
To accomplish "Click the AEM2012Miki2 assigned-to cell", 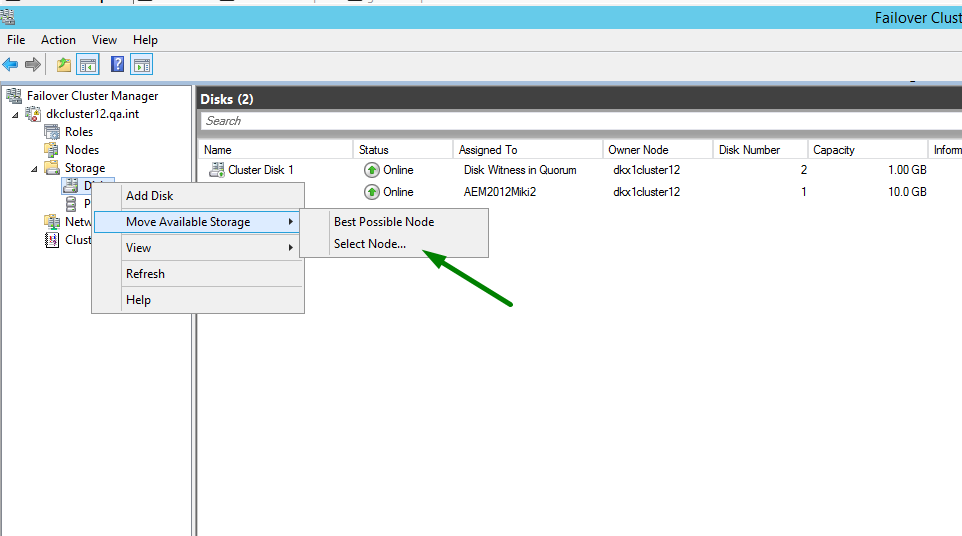I will (500, 192).
